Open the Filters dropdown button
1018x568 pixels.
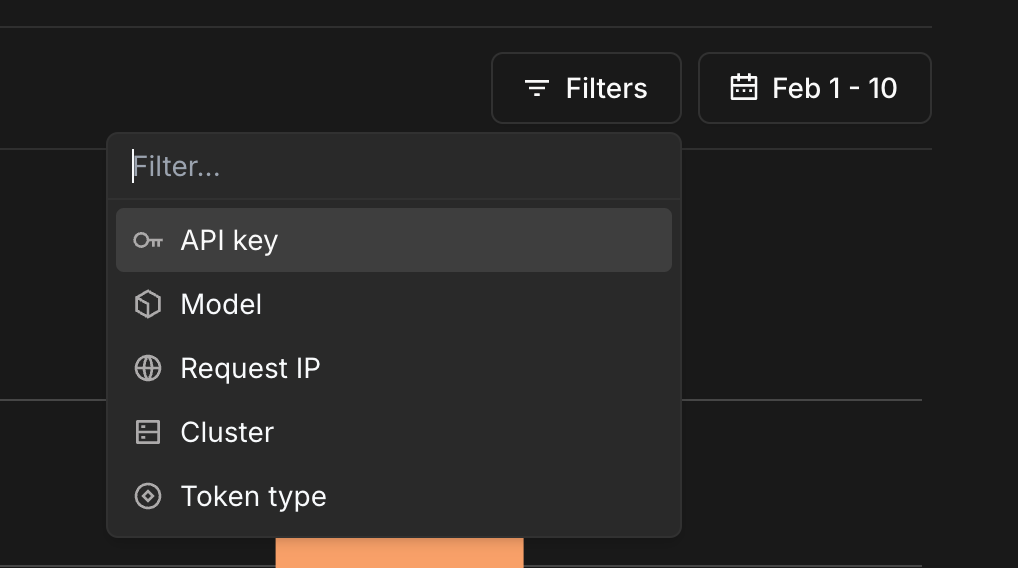click(586, 88)
